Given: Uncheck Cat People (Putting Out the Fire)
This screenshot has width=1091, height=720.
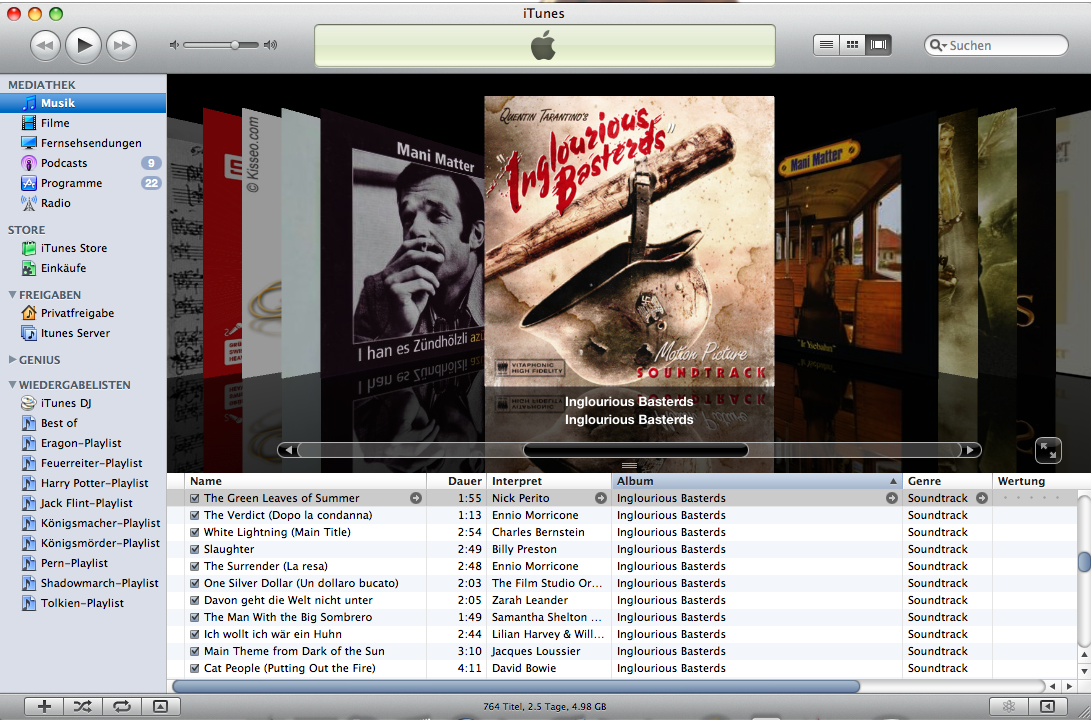Looking at the screenshot, I should coord(195,669).
